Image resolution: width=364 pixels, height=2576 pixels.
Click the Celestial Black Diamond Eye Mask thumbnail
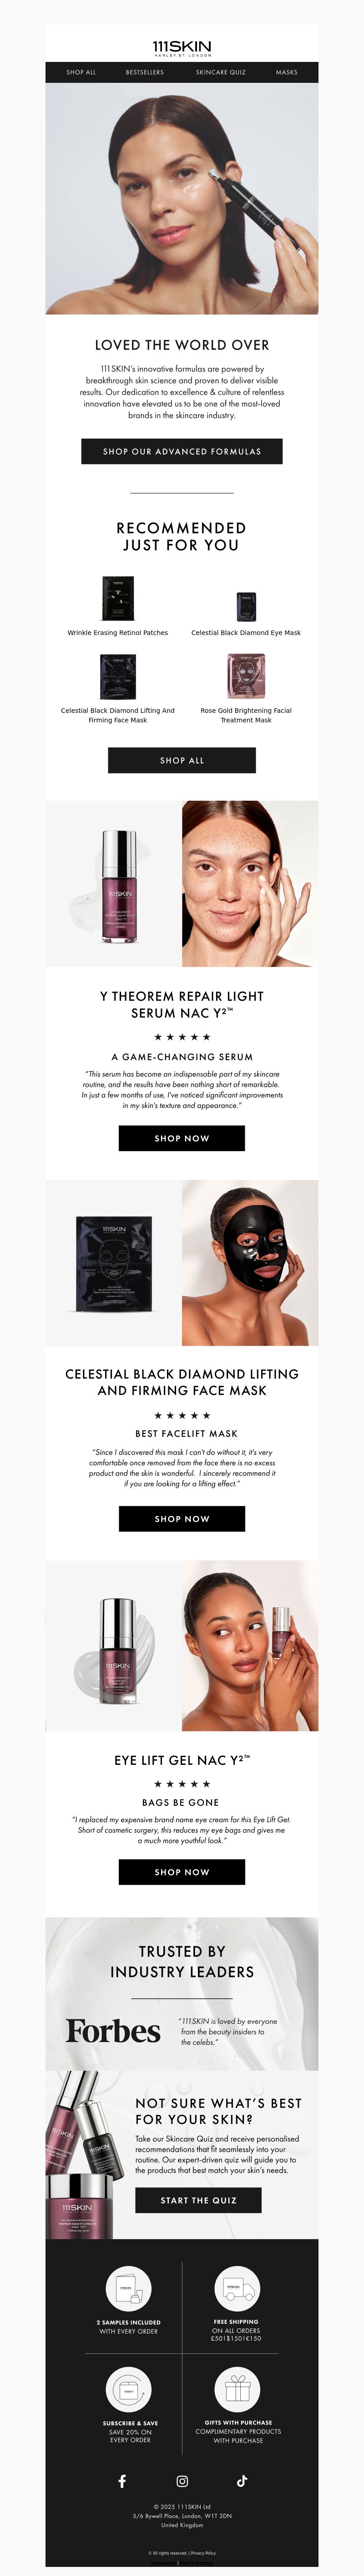pos(246,607)
